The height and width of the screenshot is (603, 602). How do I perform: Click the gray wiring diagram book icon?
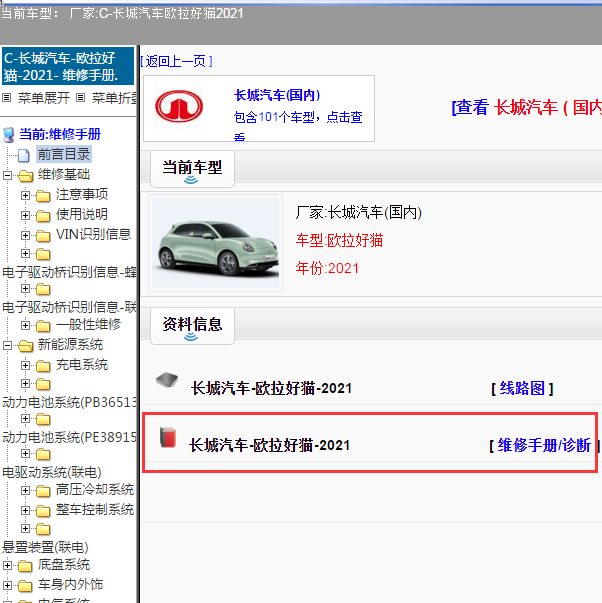click(x=167, y=380)
